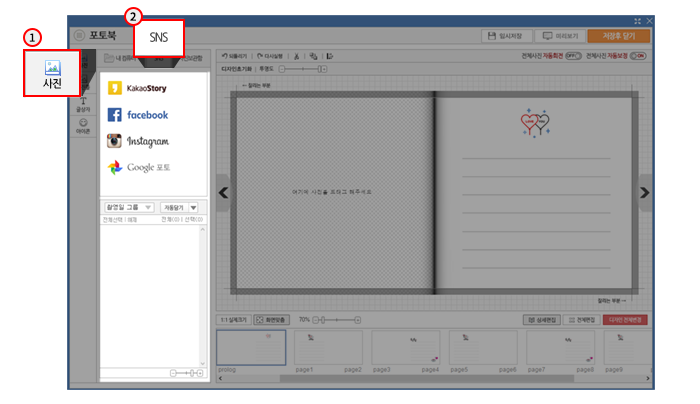Select the page7-page8 spread thumbnail
700x404 pixels.
560,348
